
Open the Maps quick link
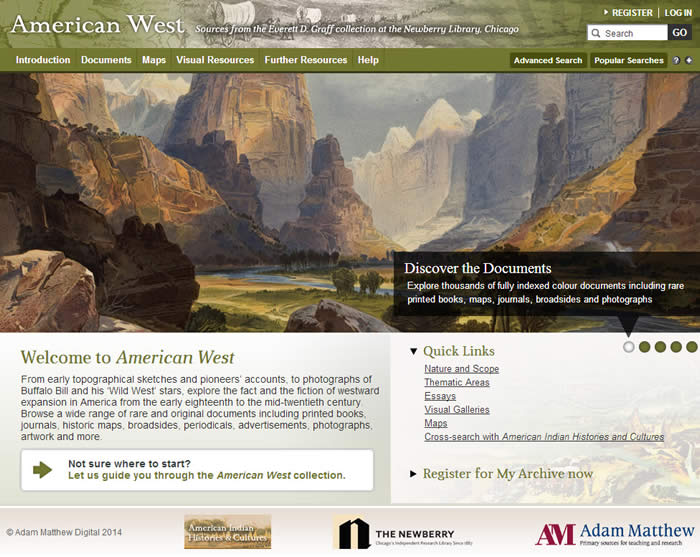(x=436, y=423)
